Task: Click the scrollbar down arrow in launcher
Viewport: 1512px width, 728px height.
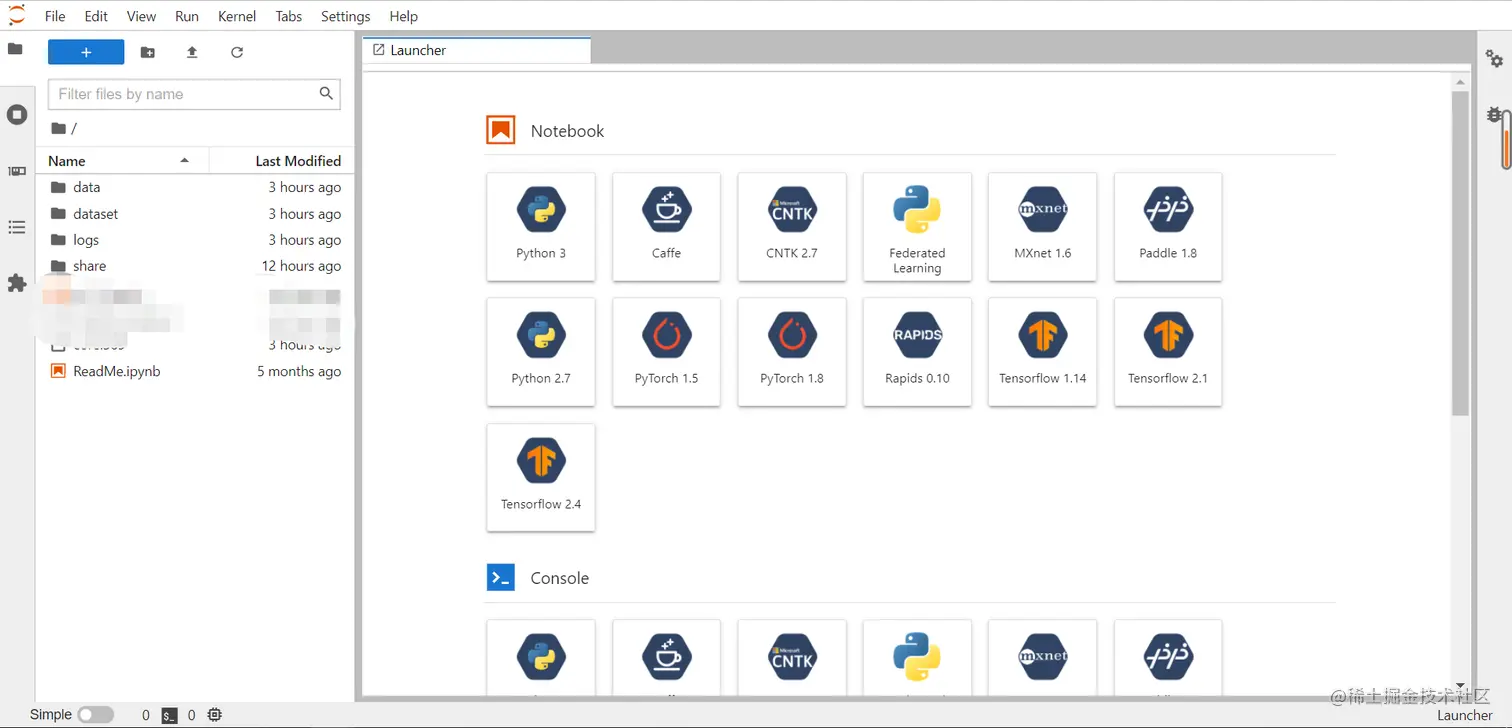Action: [1461, 684]
